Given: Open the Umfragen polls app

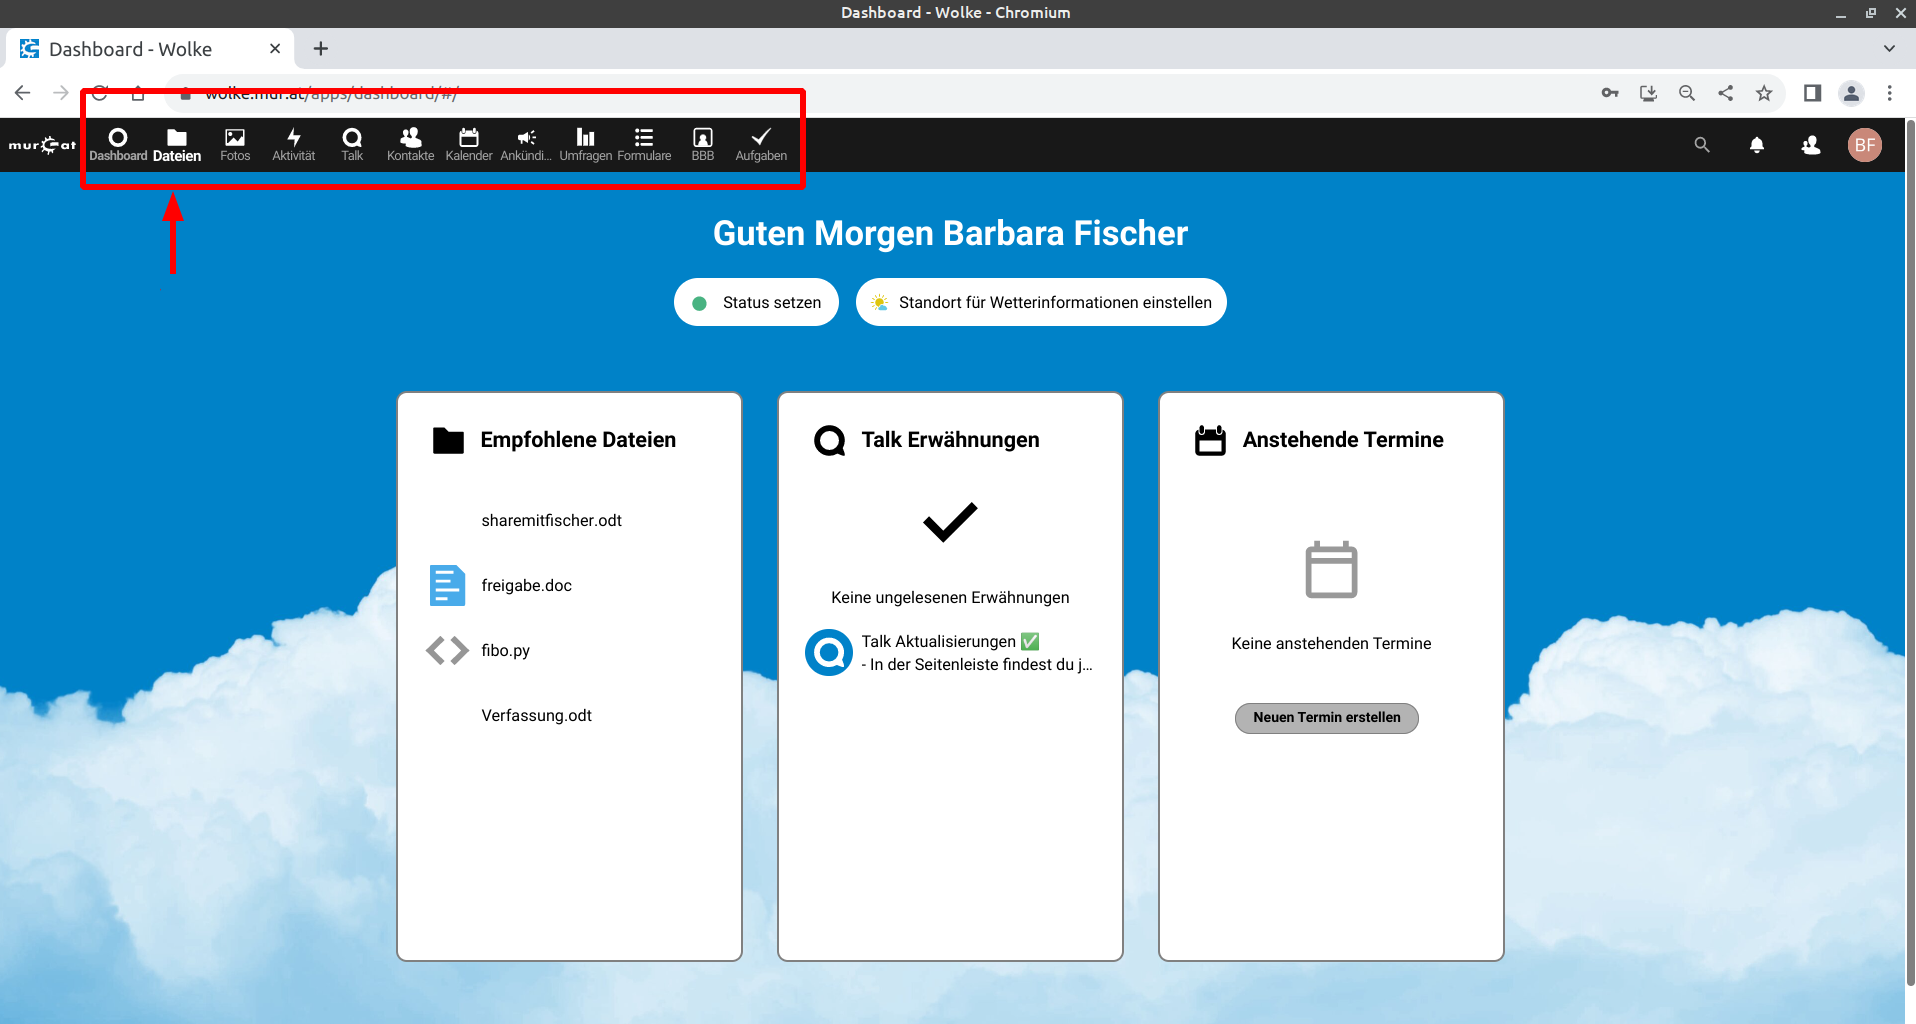Looking at the screenshot, I should tap(585, 144).
